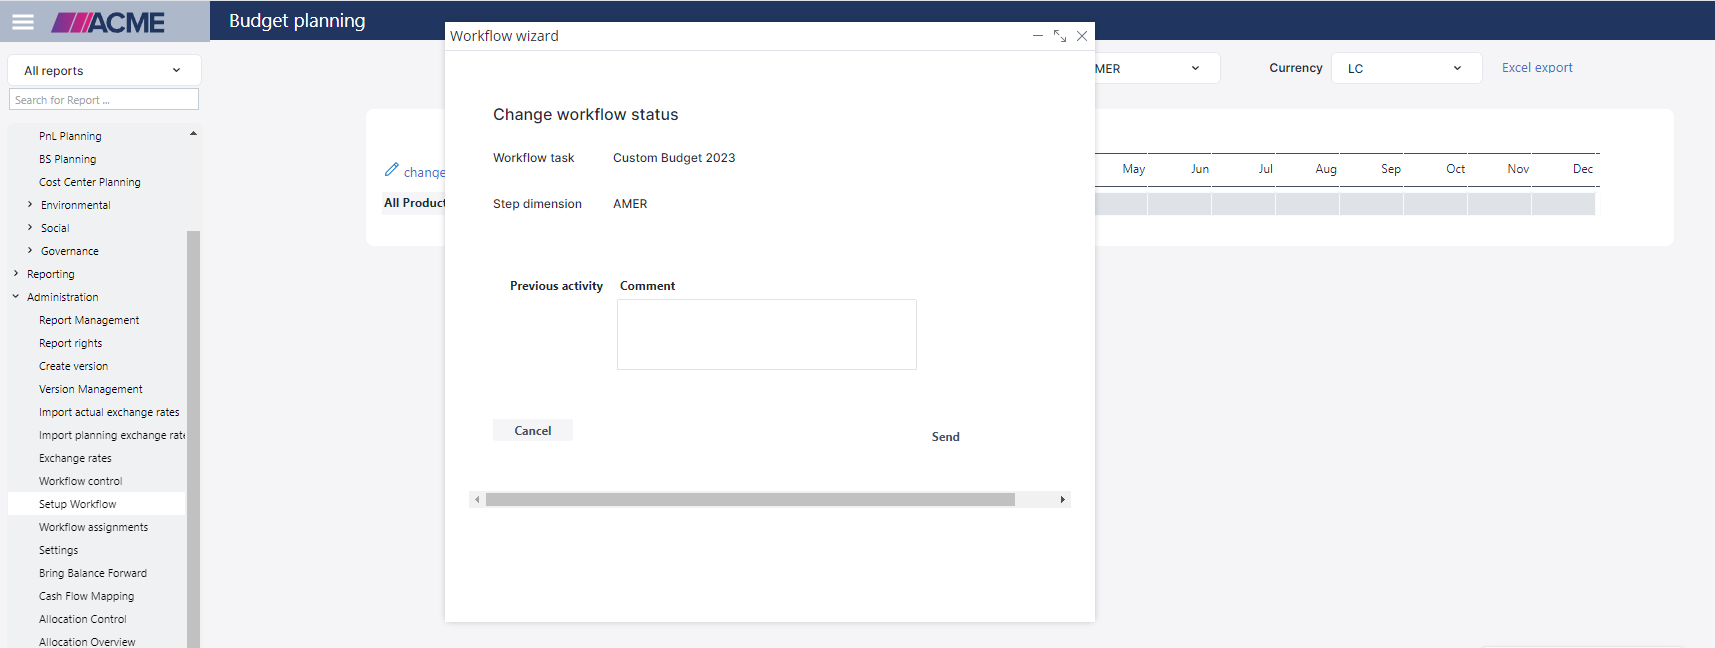Collapse the Administration section
The width and height of the screenshot is (1715, 648).
(x=16, y=297)
